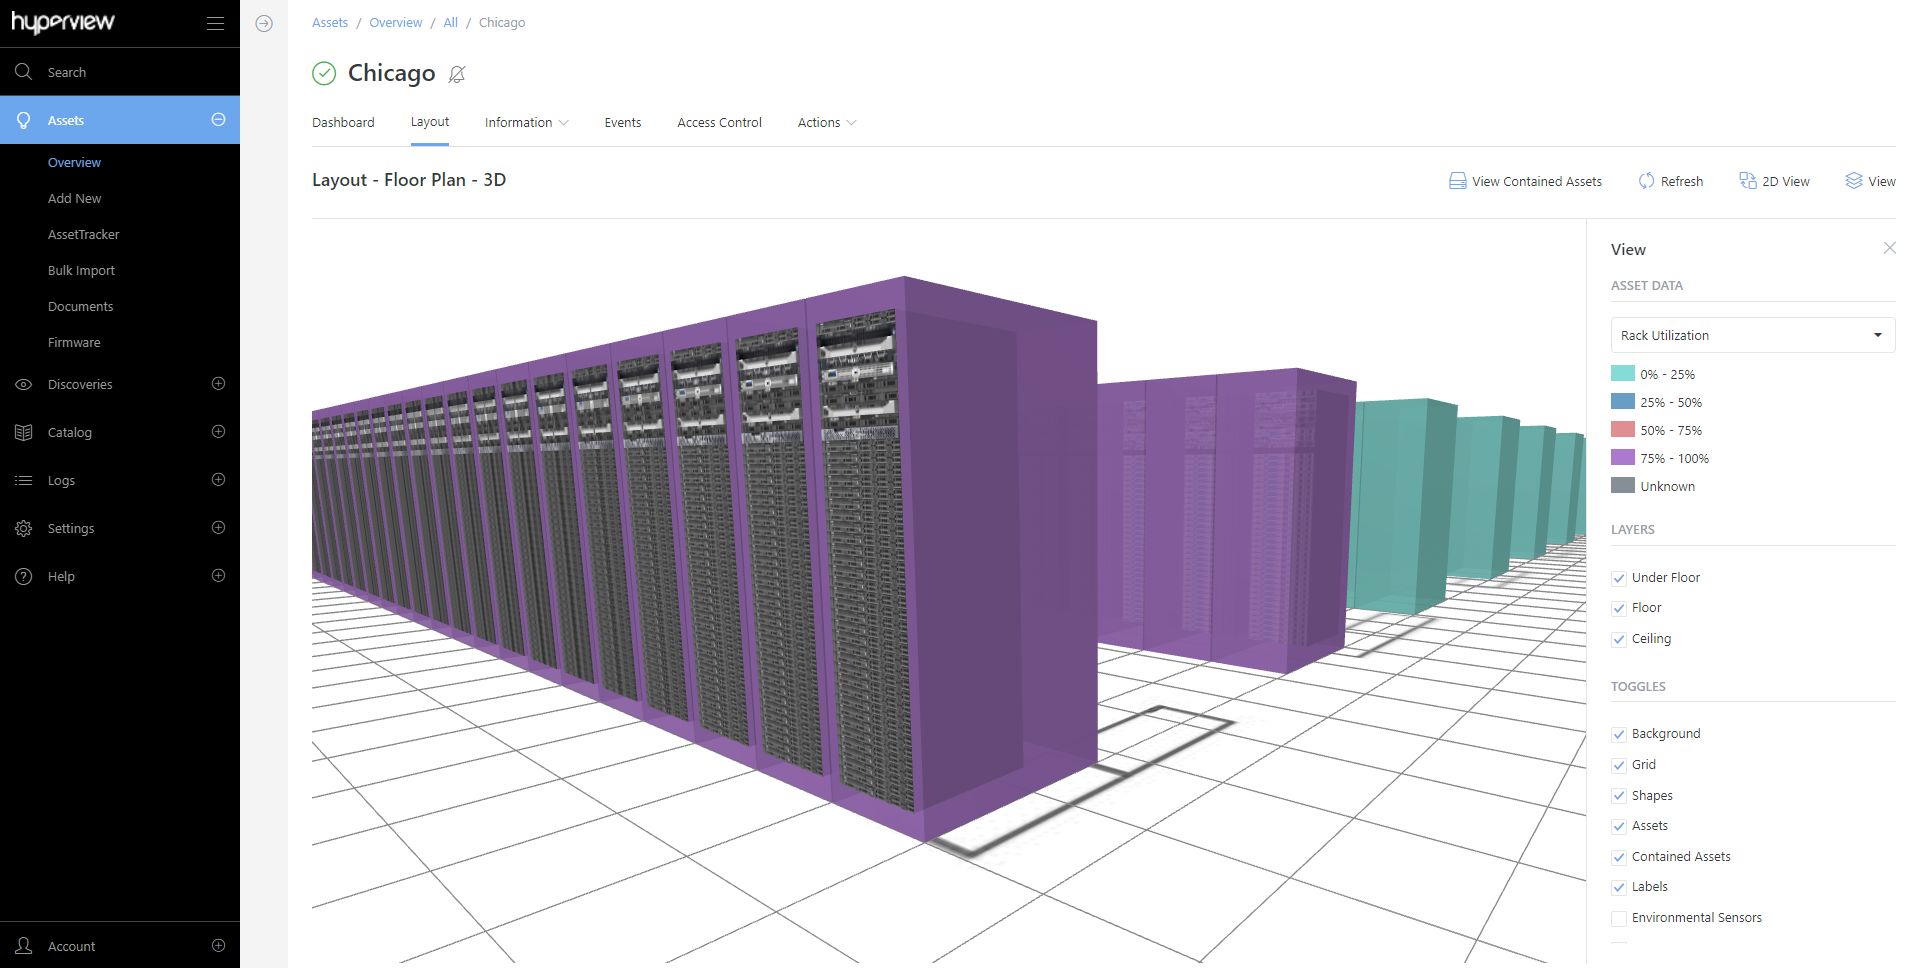This screenshot has height=969, width=1920.
Task: Select the purple 75% - 100% legend swatch
Action: pyautogui.click(x=1621, y=458)
